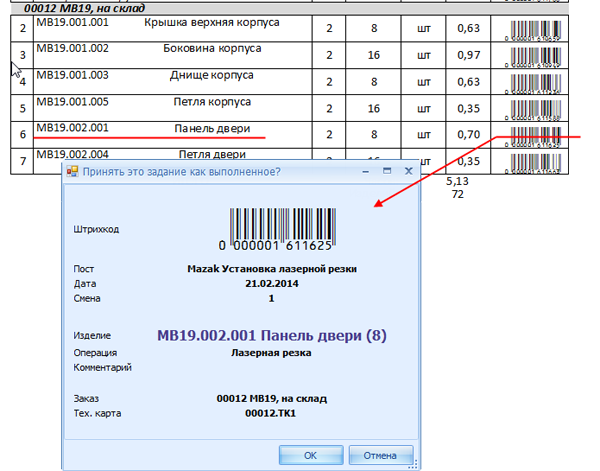Click the Тех. карта label
Viewport: 600px width, 471px height.
97,414
